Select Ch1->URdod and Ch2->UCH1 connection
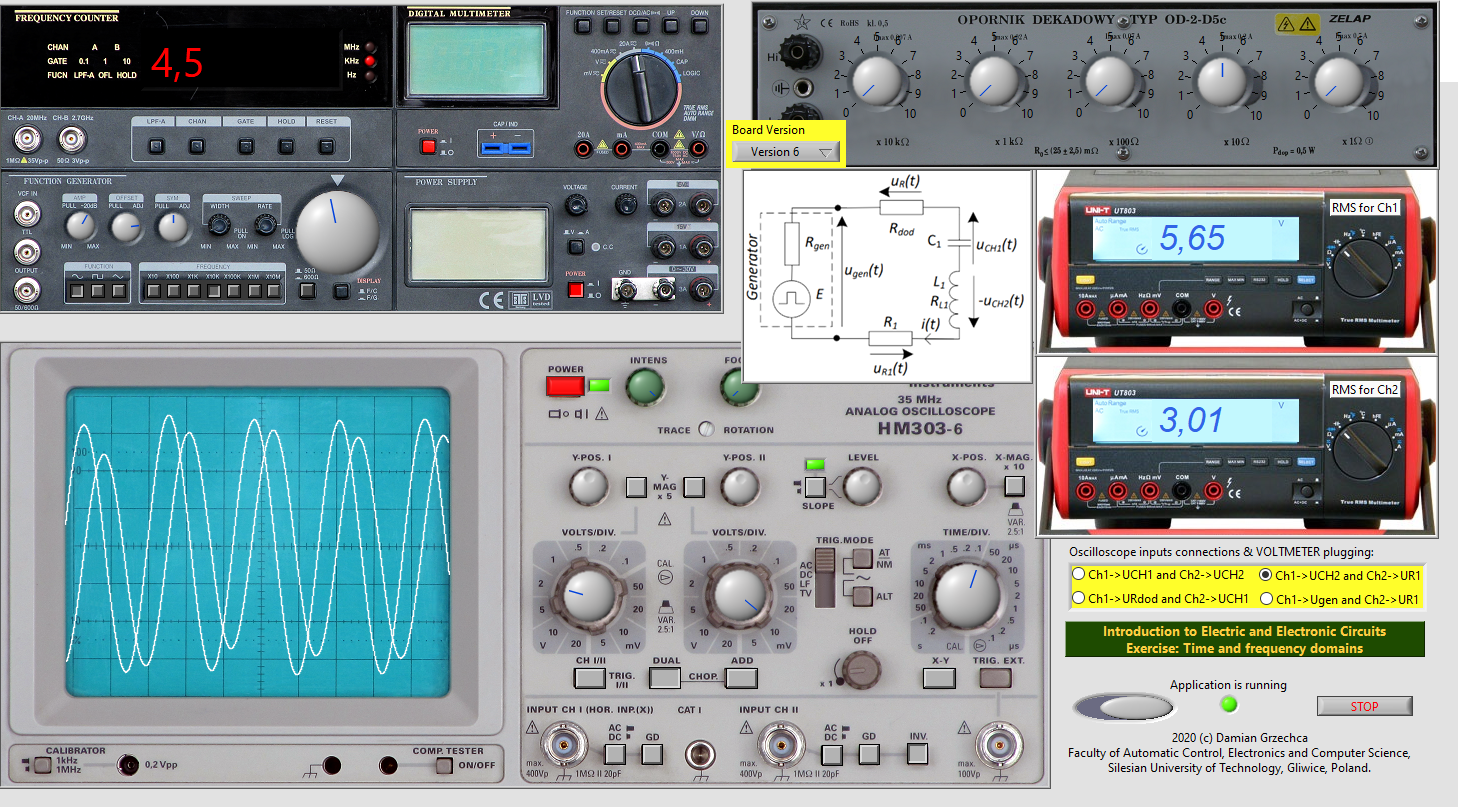The height and width of the screenshot is (807, 1458). coord(1078,599)
